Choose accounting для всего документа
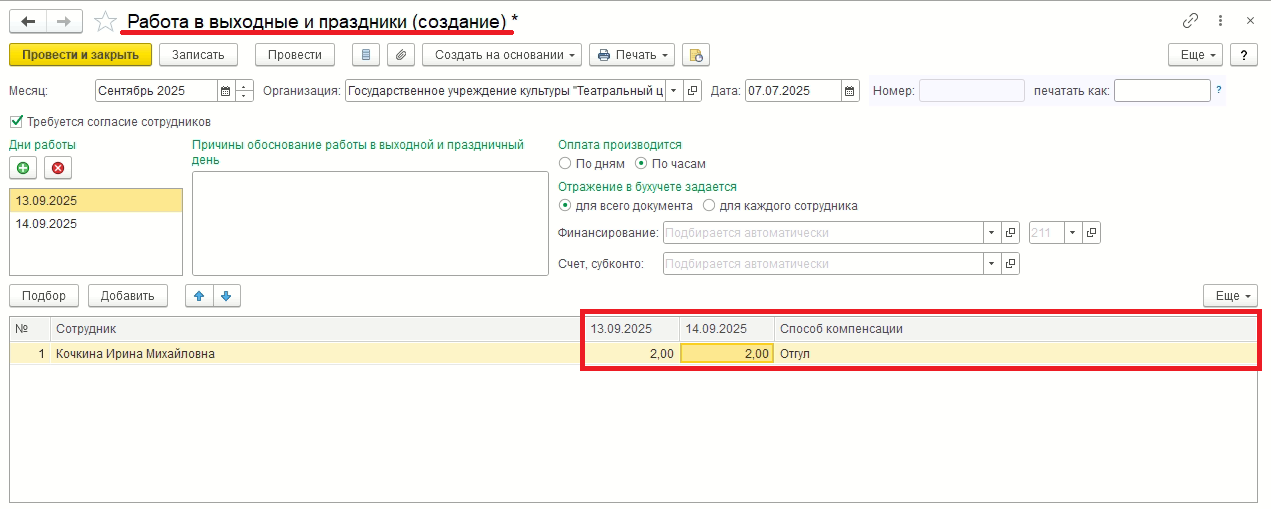 point(565,206)
